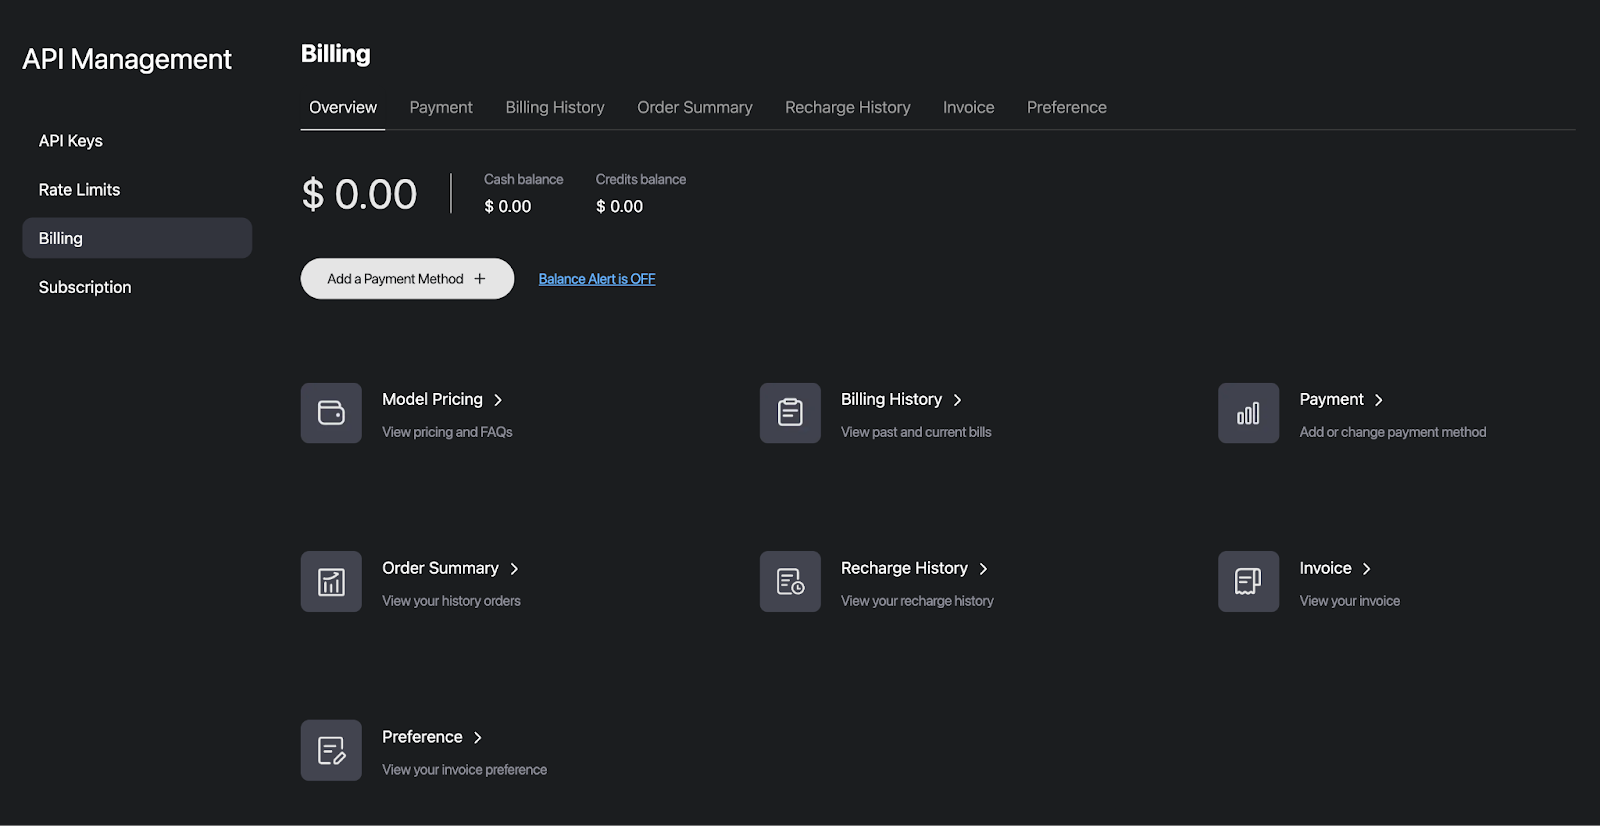The height and width of the screenshot is (826, 1600).
Task: Select the Recharge History tab
Action: pos(847,108)
